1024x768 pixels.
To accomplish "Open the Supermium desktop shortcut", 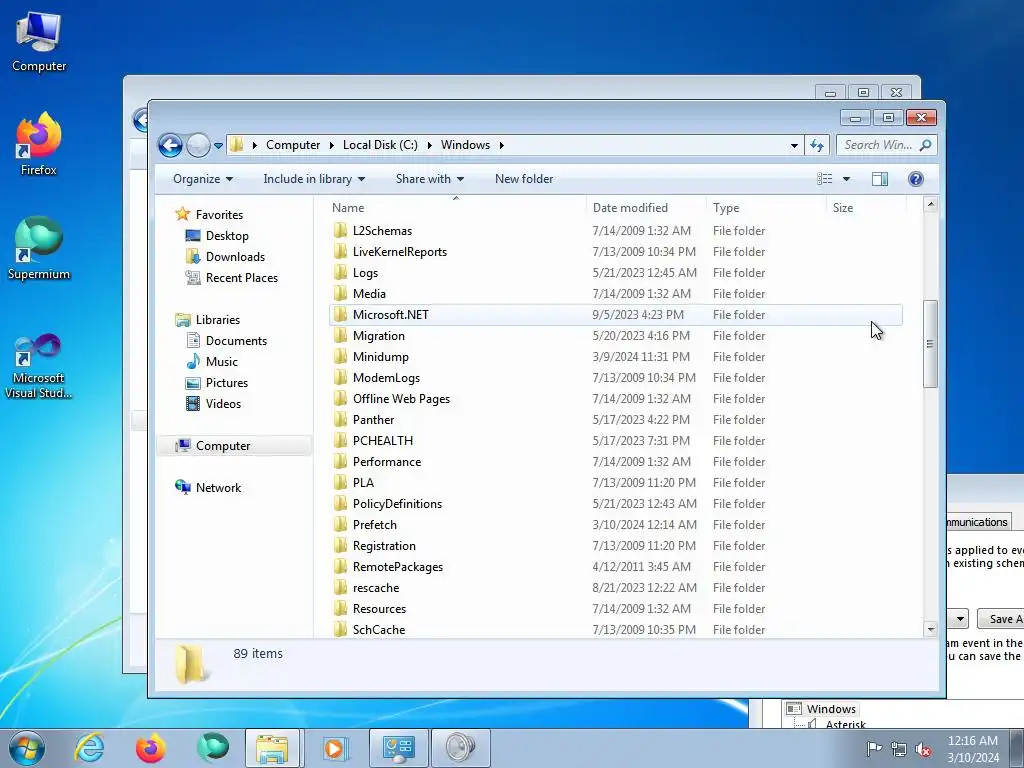I will tap(39, 249).
